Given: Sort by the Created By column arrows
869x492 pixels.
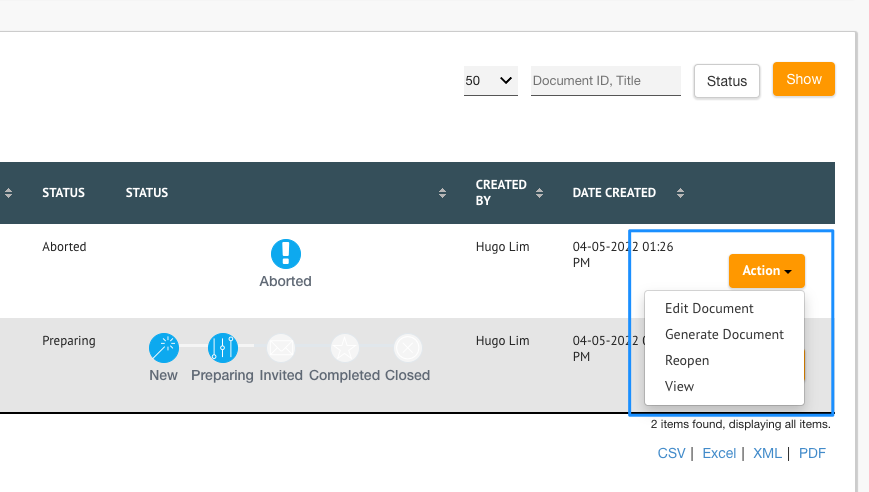Looking at the screenshot, I should 540,193.
